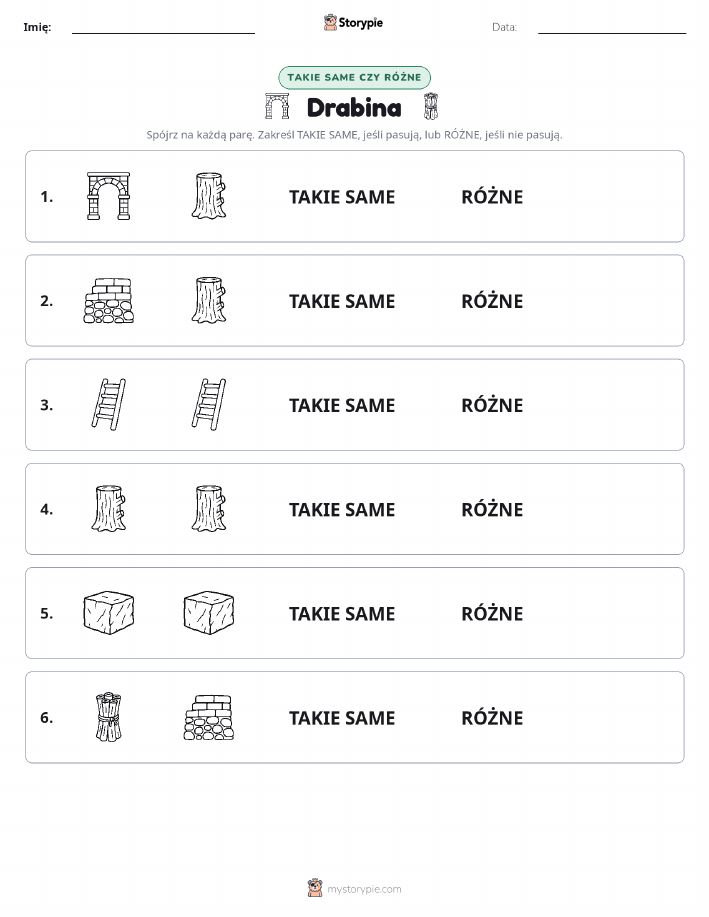Click the left tree stump in row 4
This screenshot has width=709, height=917.
pos(108,509)
